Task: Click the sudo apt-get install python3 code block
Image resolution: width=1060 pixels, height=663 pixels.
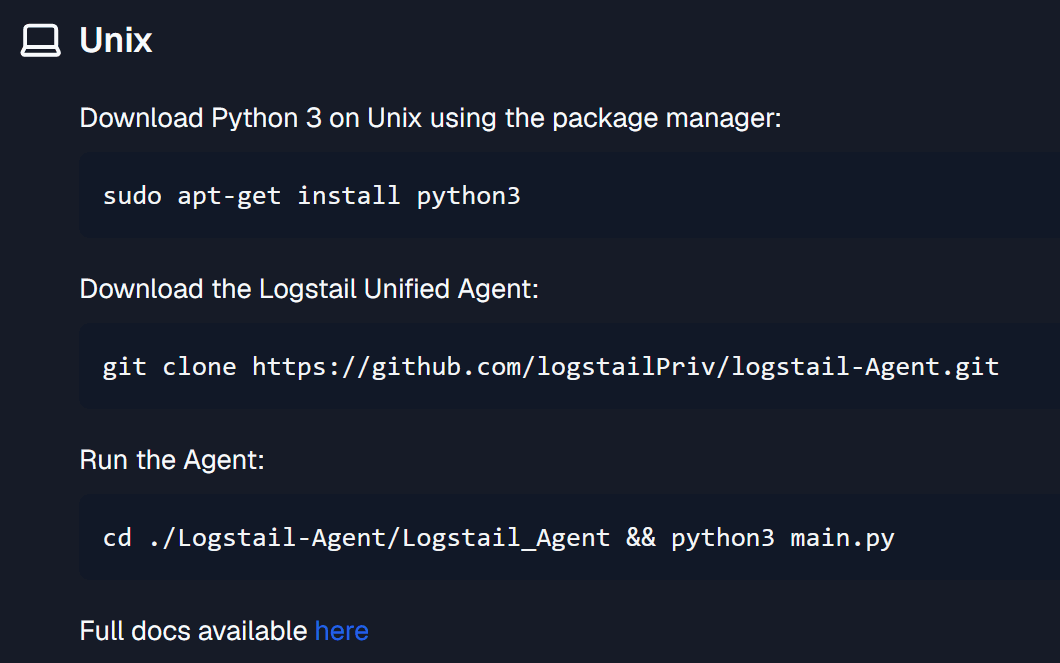Action: [x=569, y=195]
